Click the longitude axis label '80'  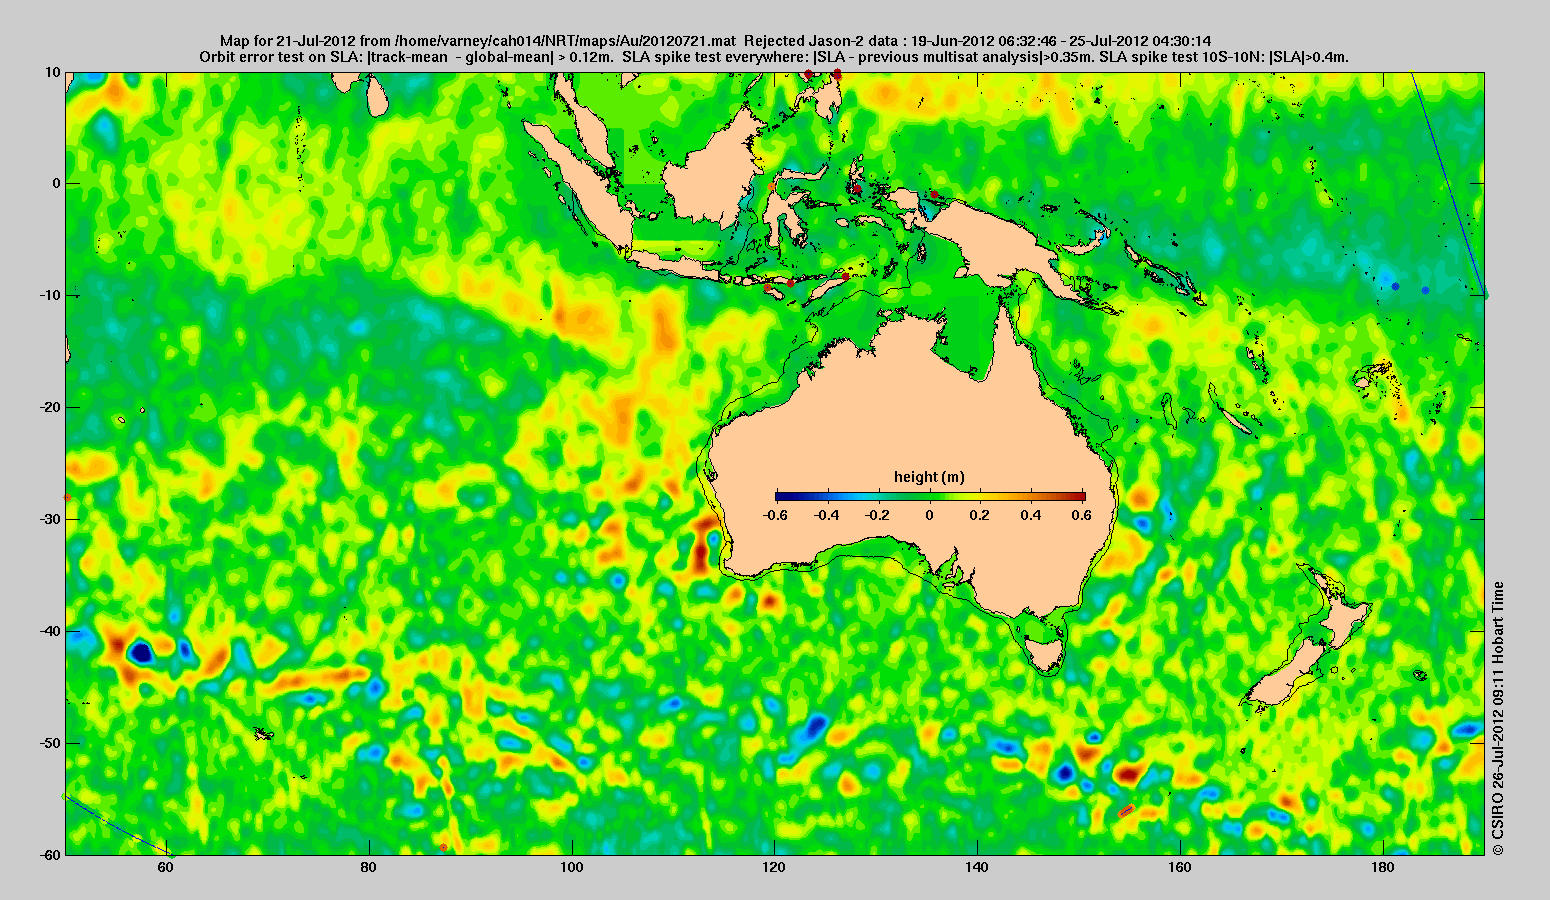pos(369,868)
